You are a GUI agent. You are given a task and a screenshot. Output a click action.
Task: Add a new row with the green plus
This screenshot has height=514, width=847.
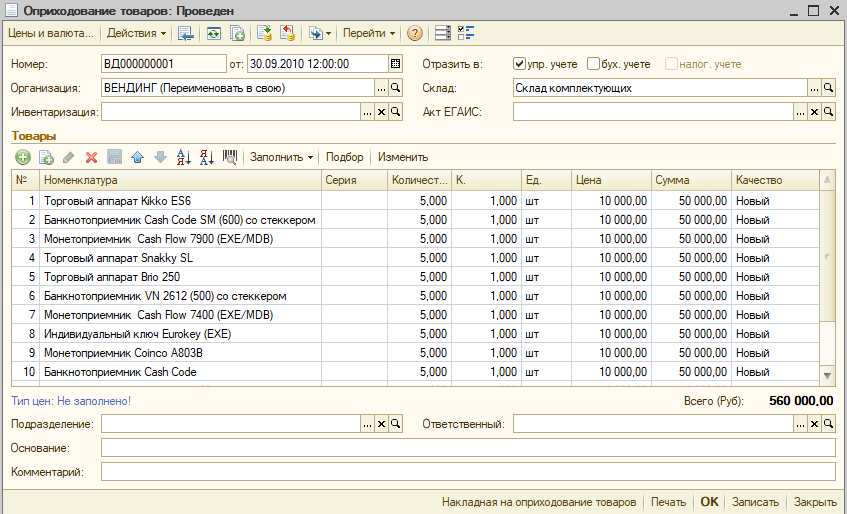point(23,157)
